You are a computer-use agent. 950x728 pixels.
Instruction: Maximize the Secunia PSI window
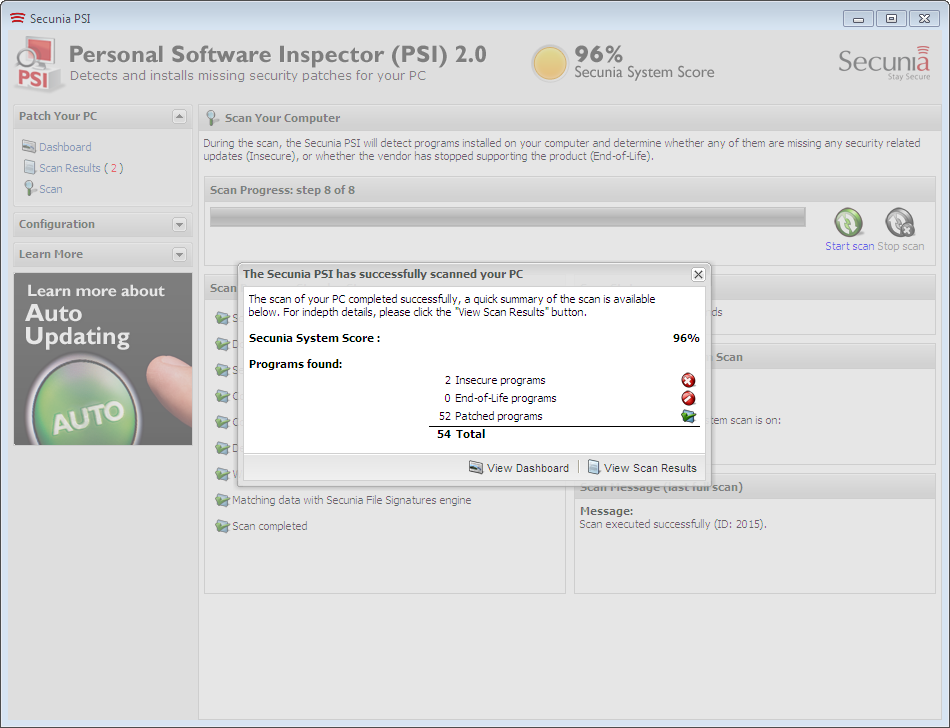[891, 19]
